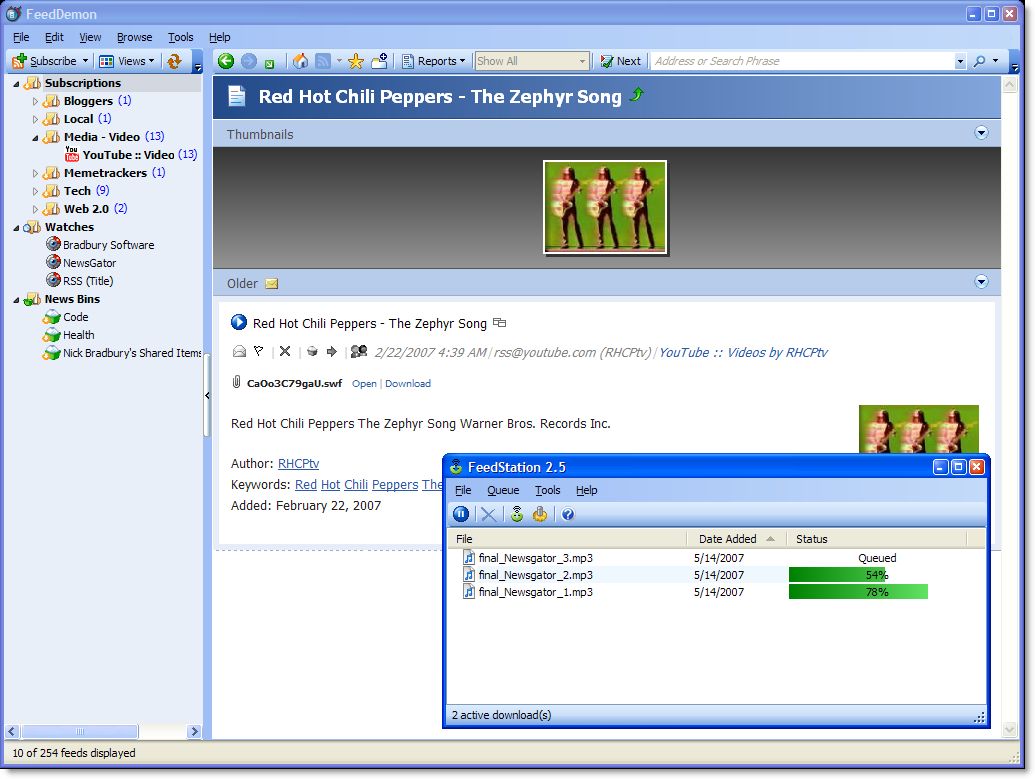Pause downloads in FeedStation

(x=461, y=514)
